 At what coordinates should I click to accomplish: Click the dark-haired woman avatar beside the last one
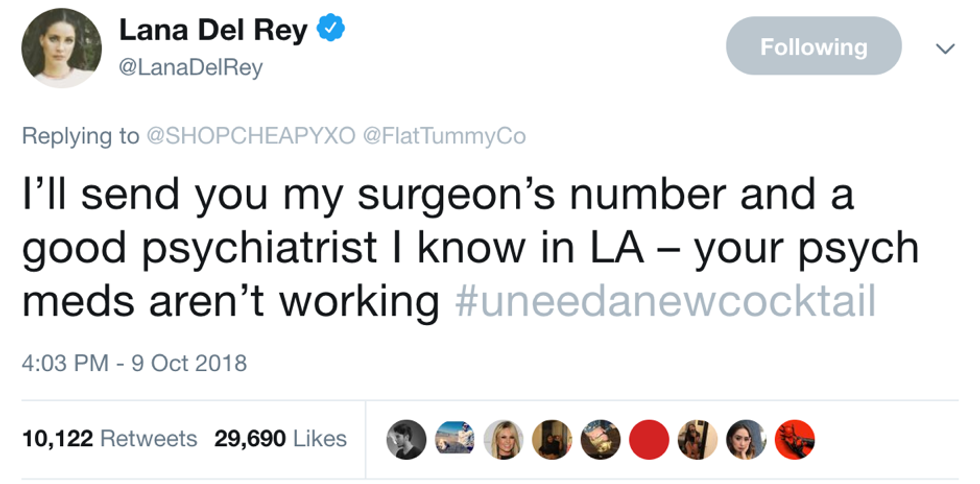(x=746, y=438)
